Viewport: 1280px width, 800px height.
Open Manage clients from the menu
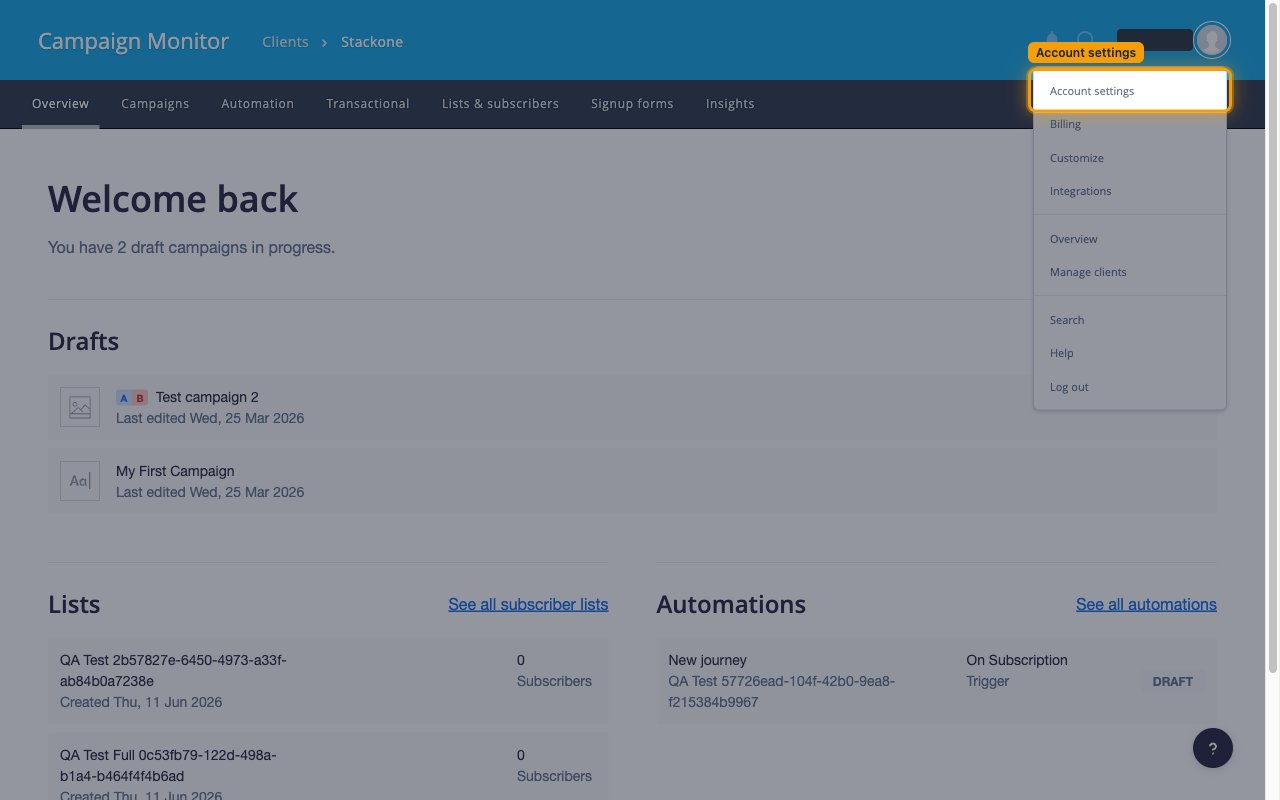click(x=1130, y=272)
